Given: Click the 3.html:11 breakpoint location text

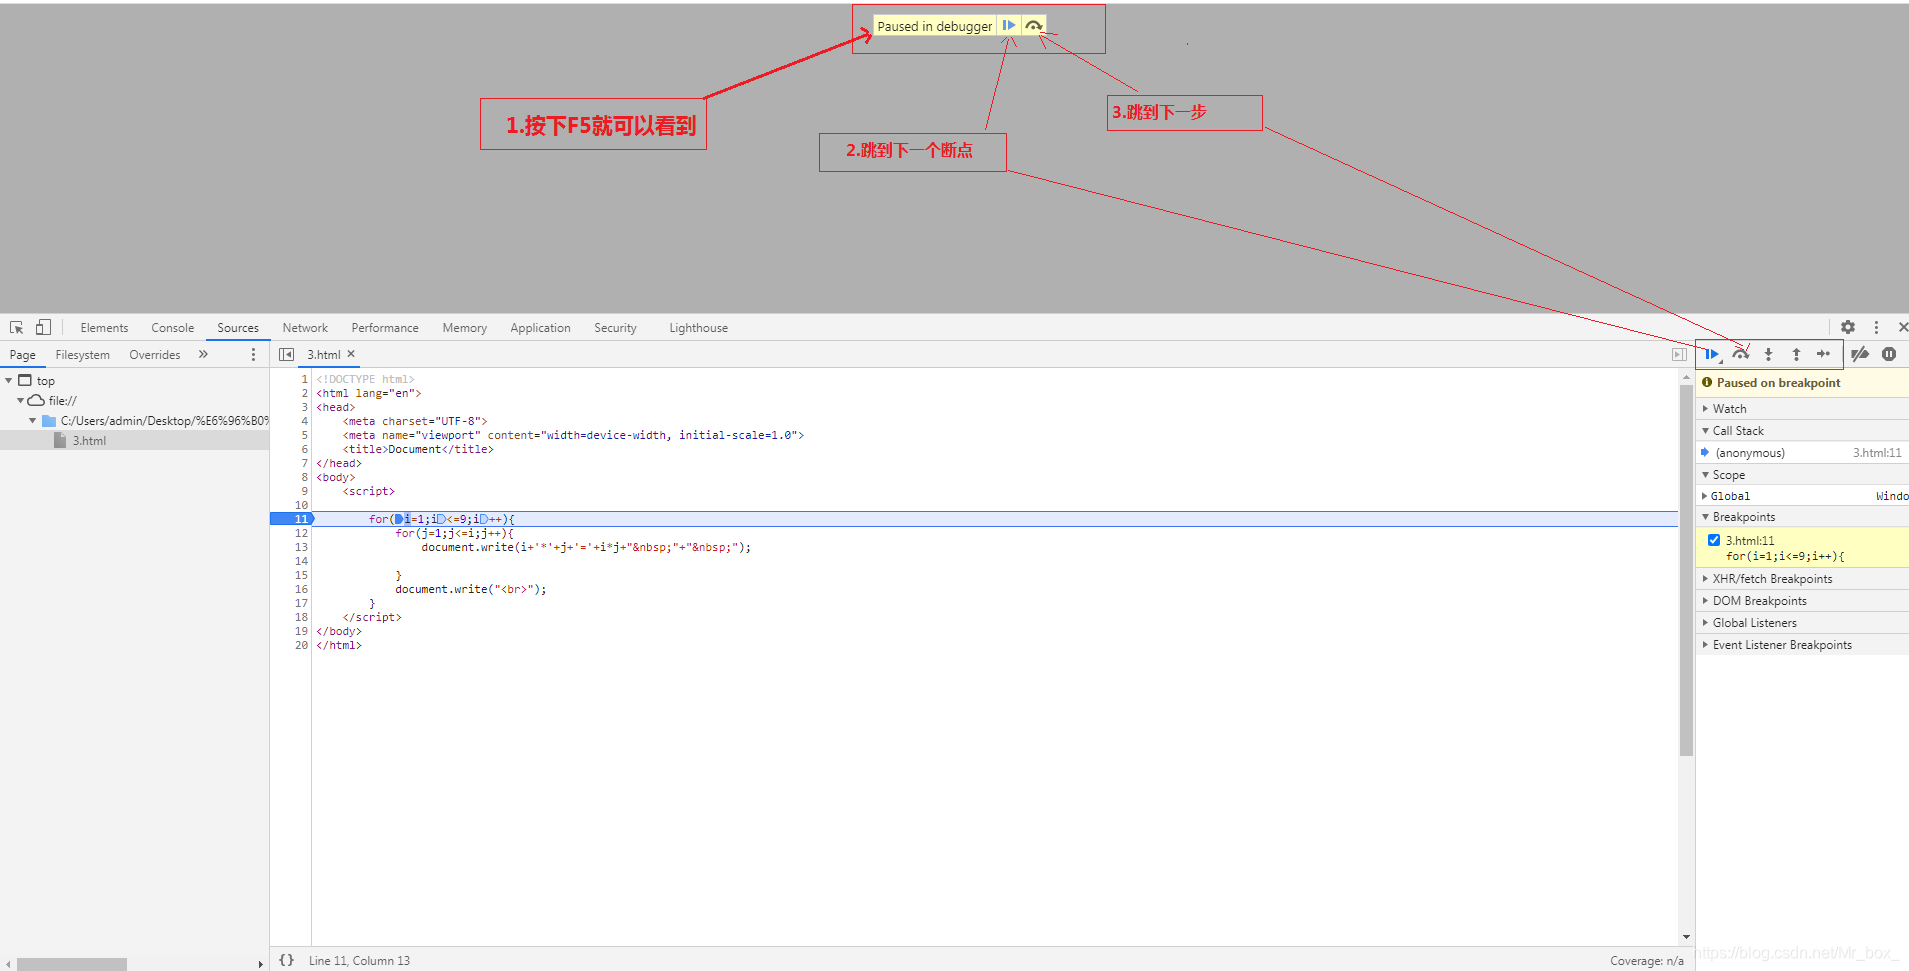Looking at the screenshot, I should pos(1750,541).
